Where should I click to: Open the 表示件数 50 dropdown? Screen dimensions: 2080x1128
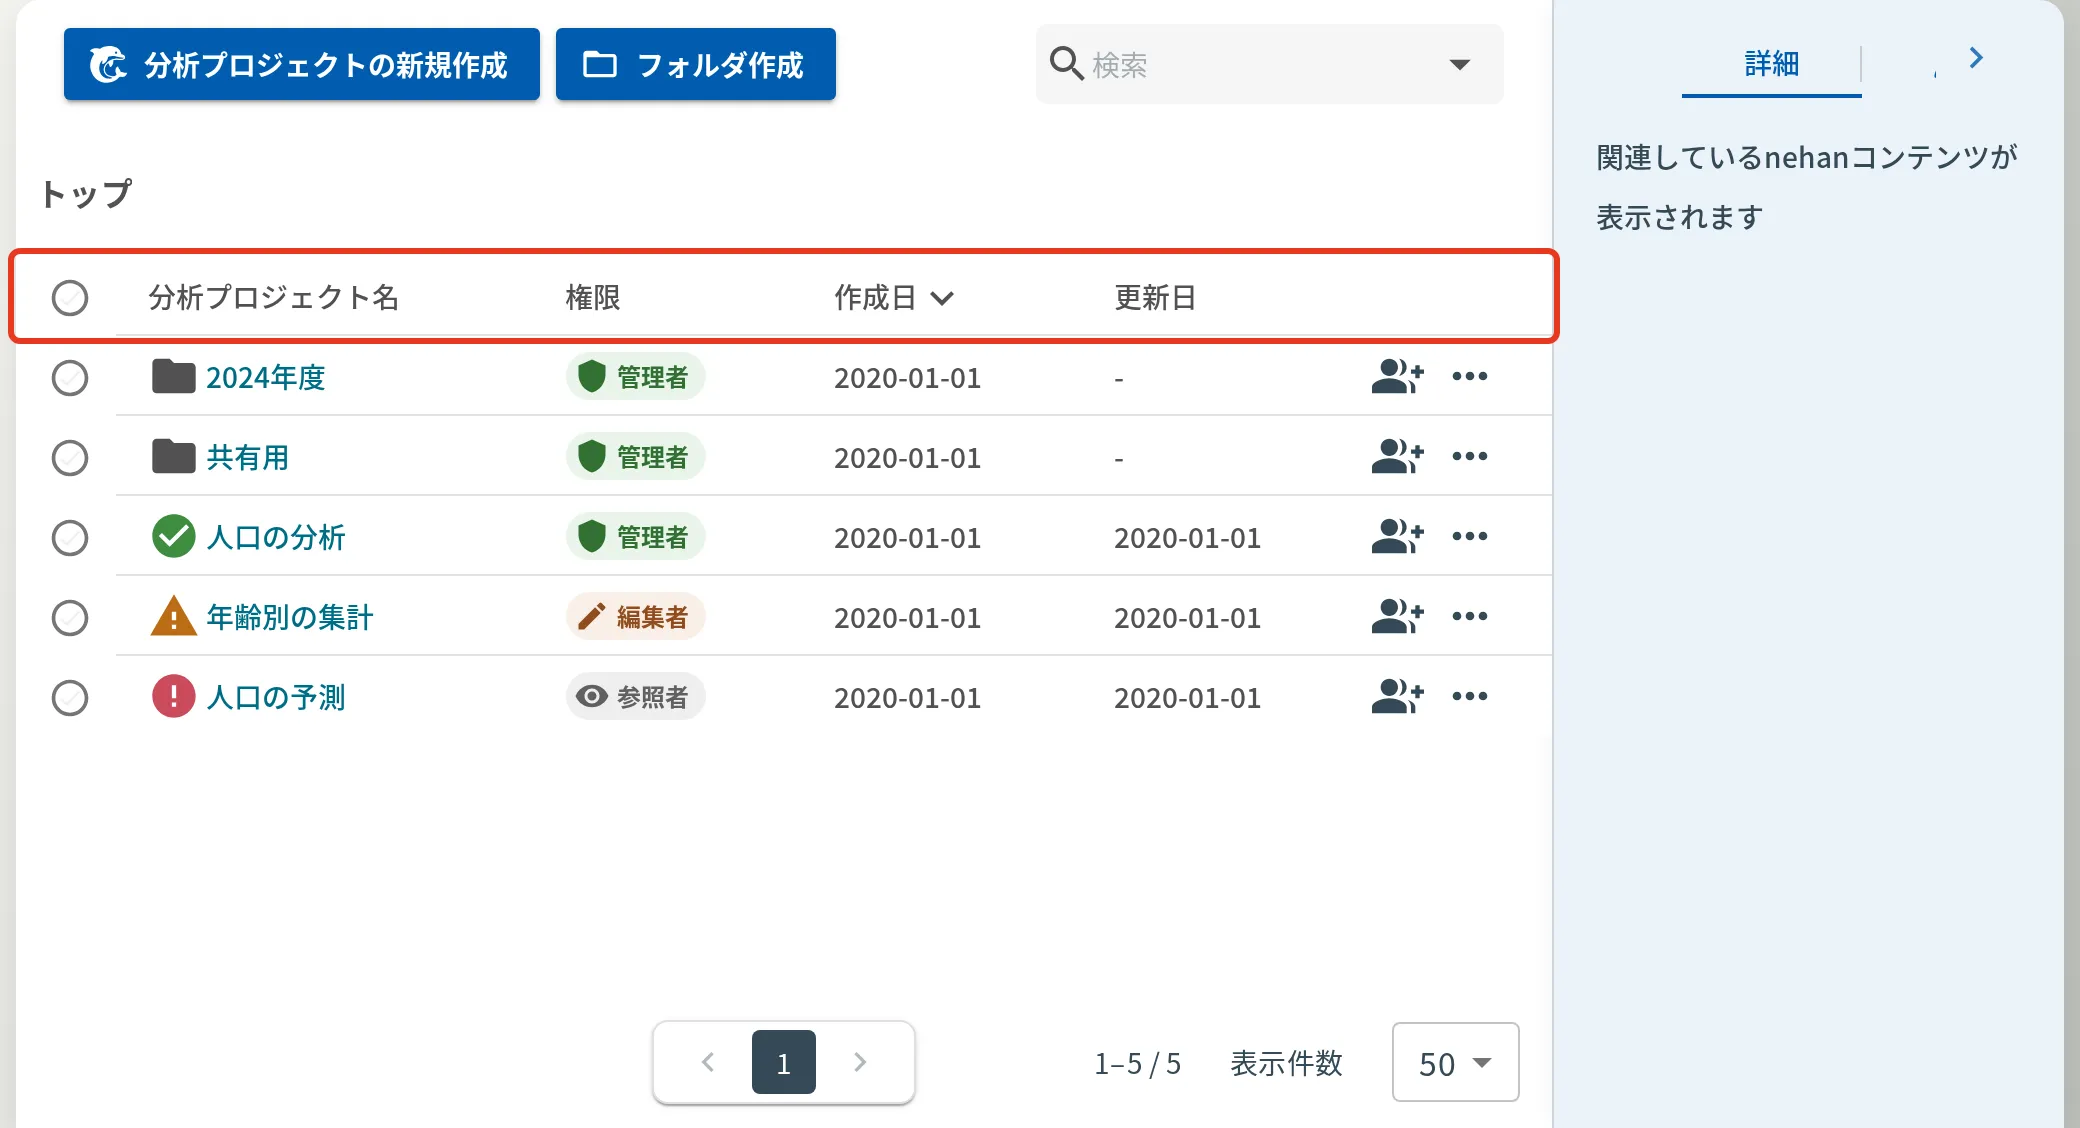(x=1455, y=1062)
